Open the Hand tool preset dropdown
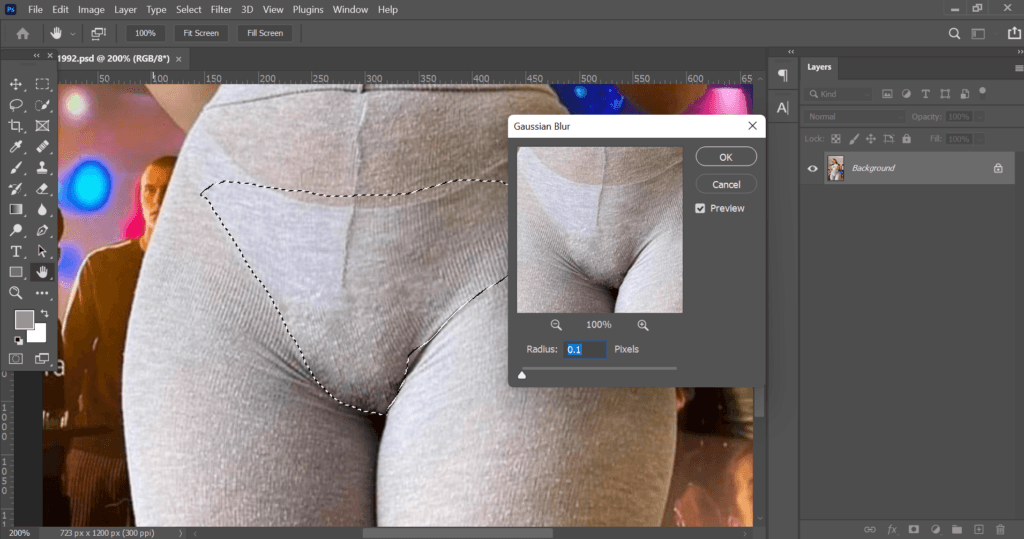 coord(72,33)
